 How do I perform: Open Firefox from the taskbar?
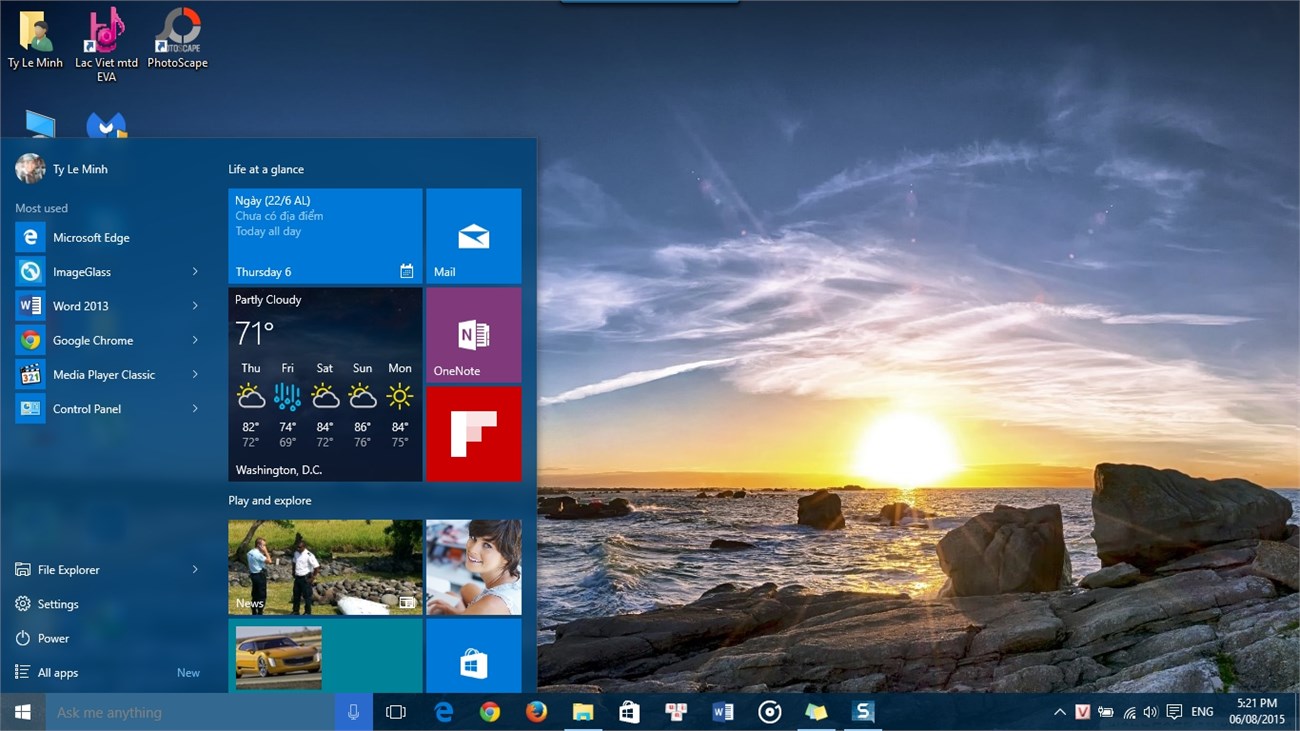coord(536,712)
